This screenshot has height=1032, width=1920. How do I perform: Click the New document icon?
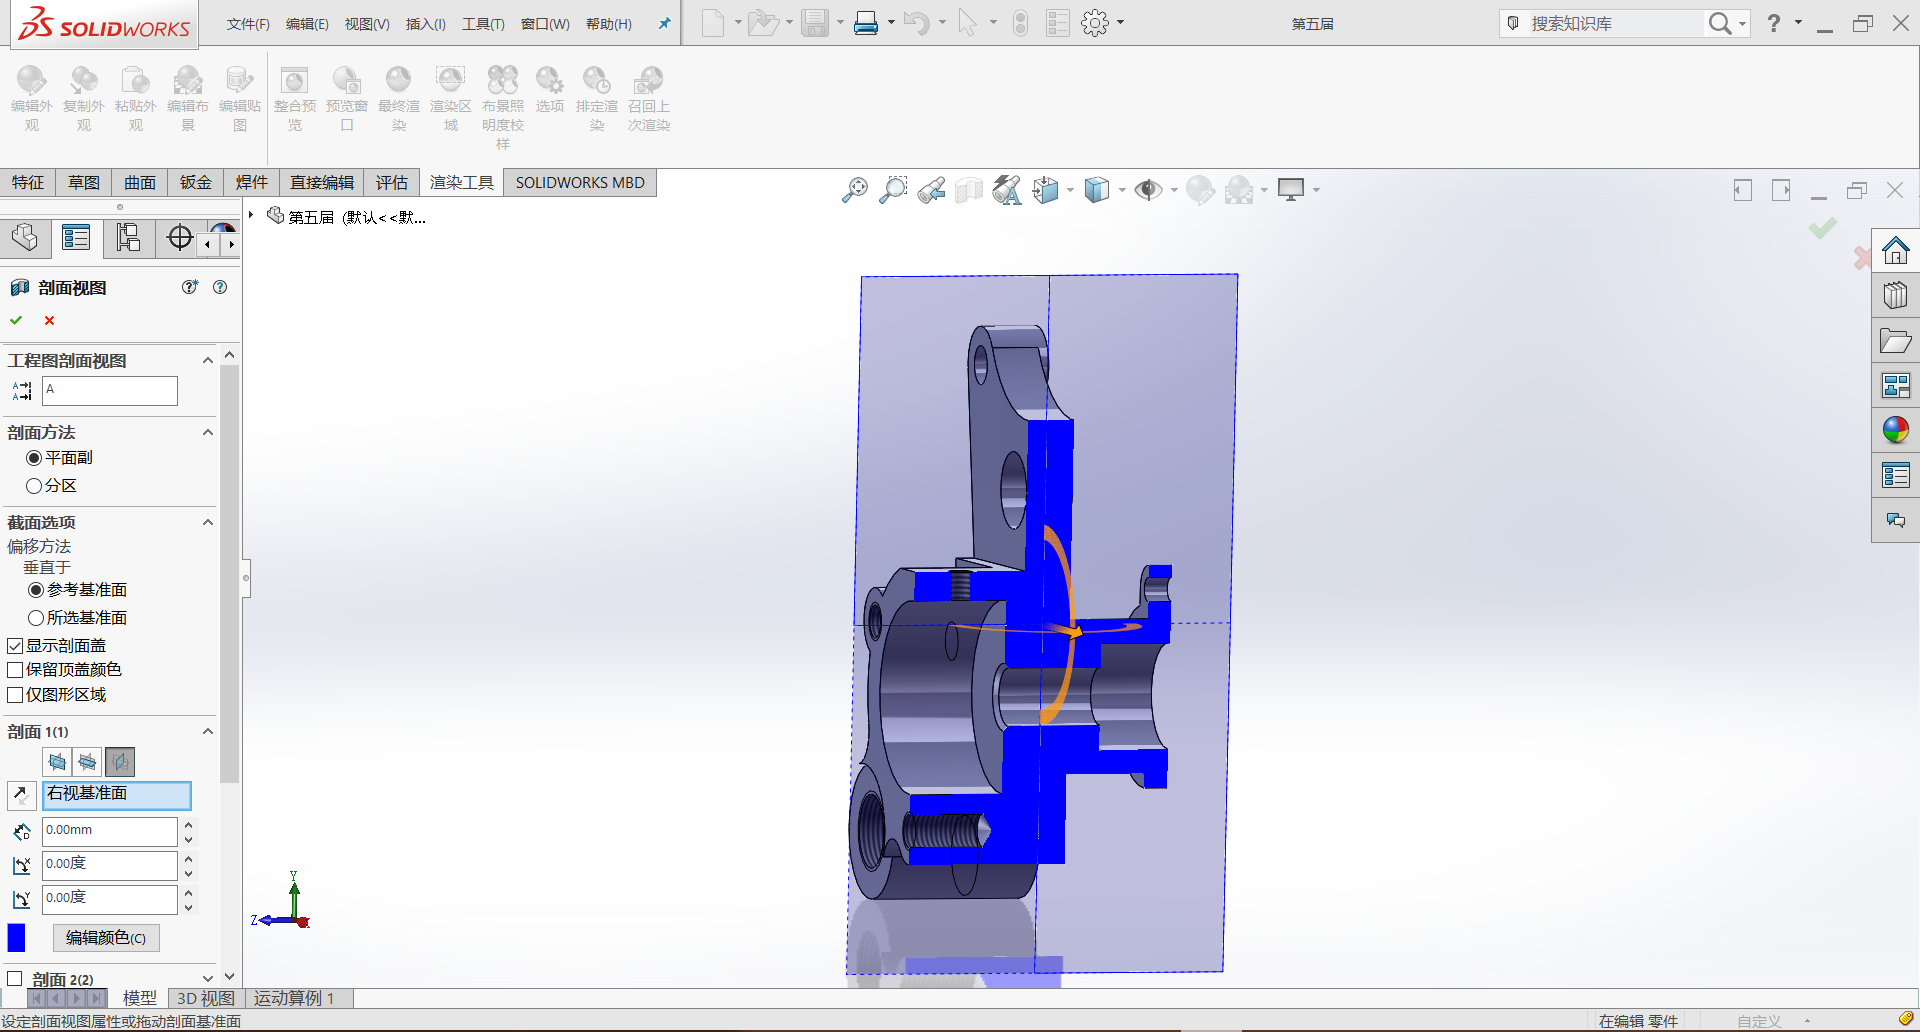click(712, 23)
